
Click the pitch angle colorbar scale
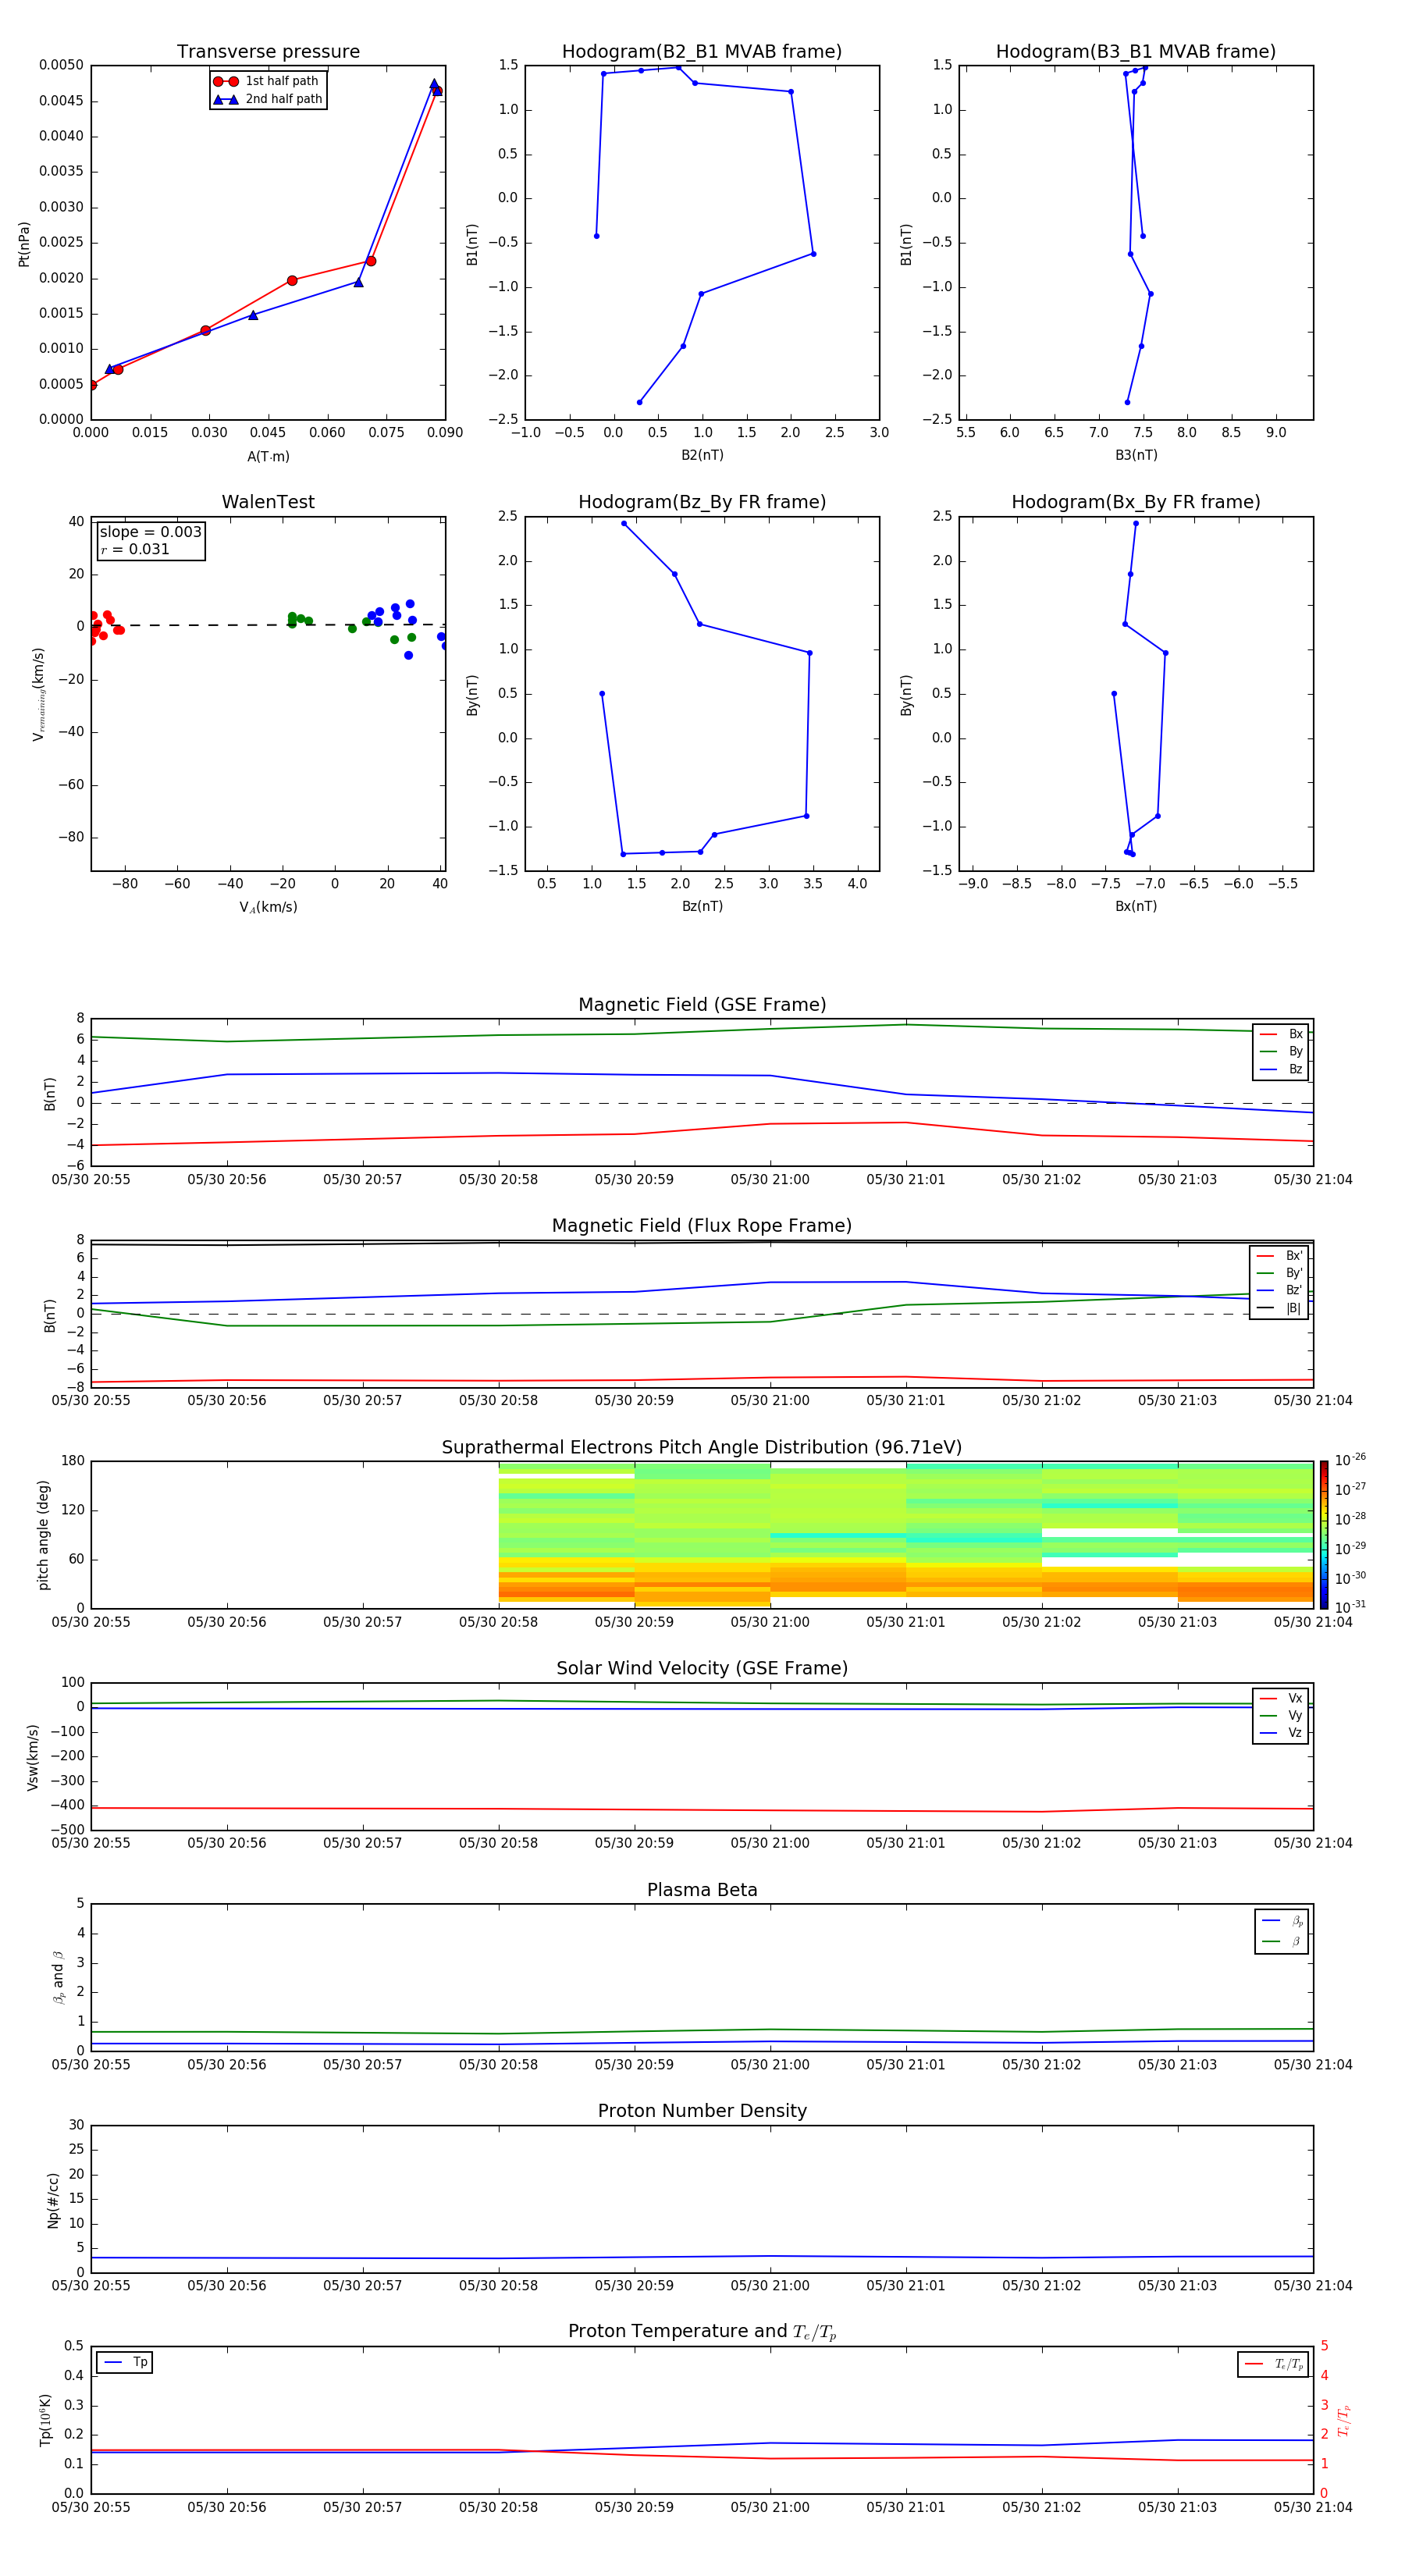pyautogui.click(x=1324, y=1535)
